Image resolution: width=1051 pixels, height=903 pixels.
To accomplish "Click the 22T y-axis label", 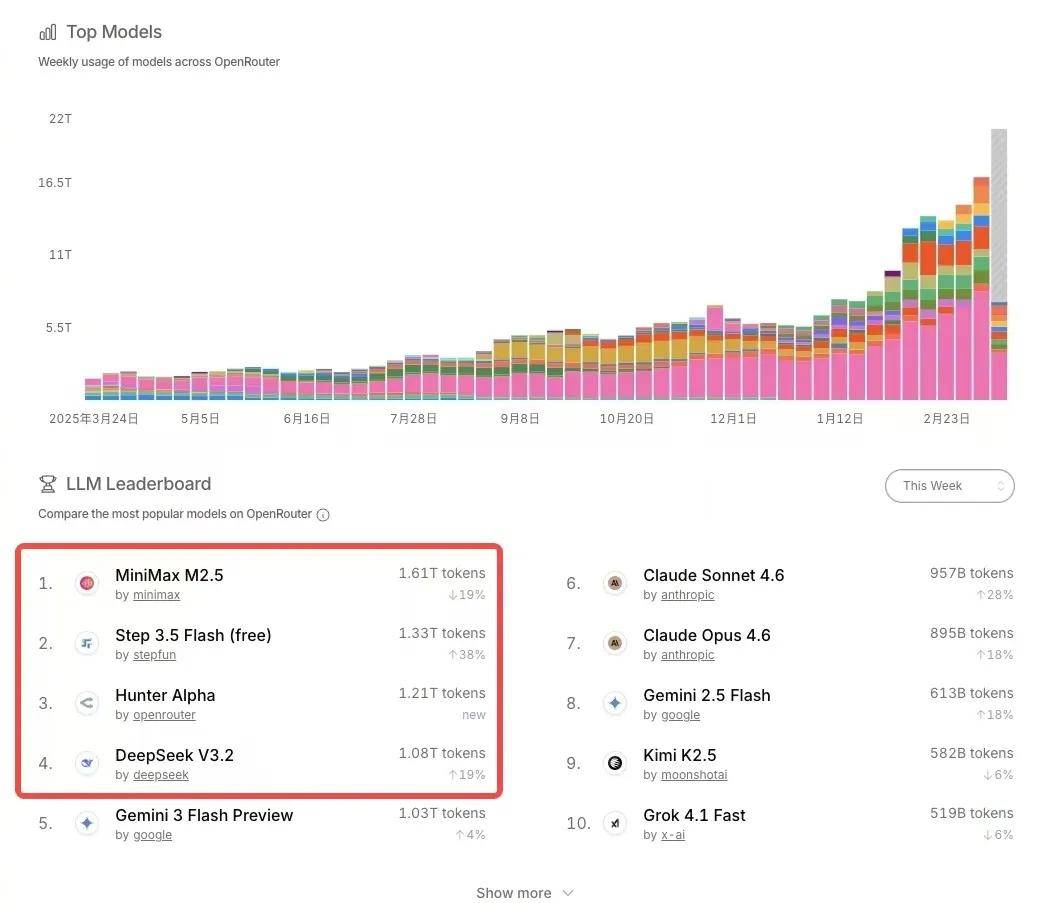I will coord(60,119).
